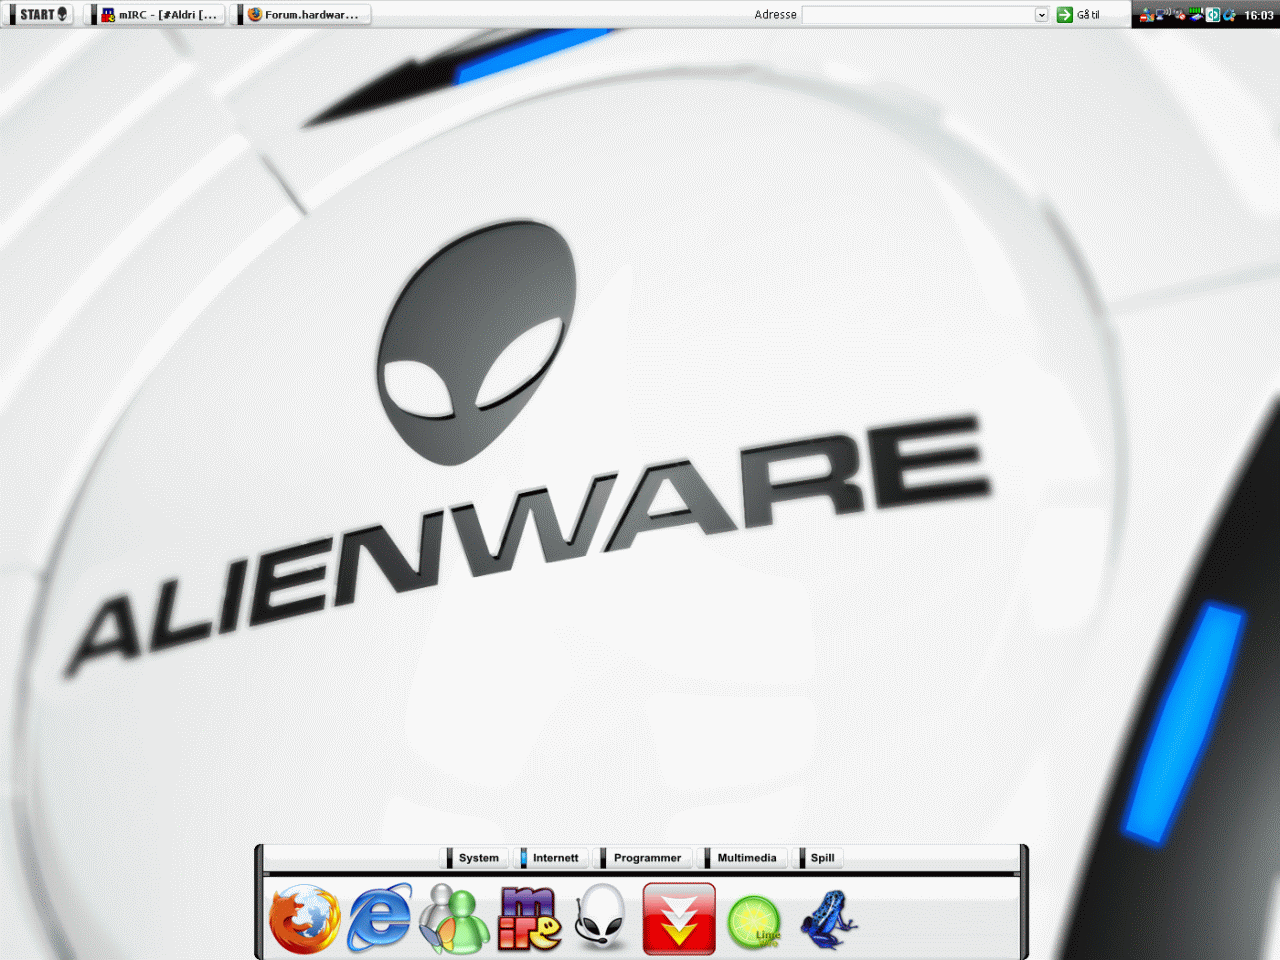Start MSN Messenger from the dock
1280x960 pixels.
coord(455,919)
